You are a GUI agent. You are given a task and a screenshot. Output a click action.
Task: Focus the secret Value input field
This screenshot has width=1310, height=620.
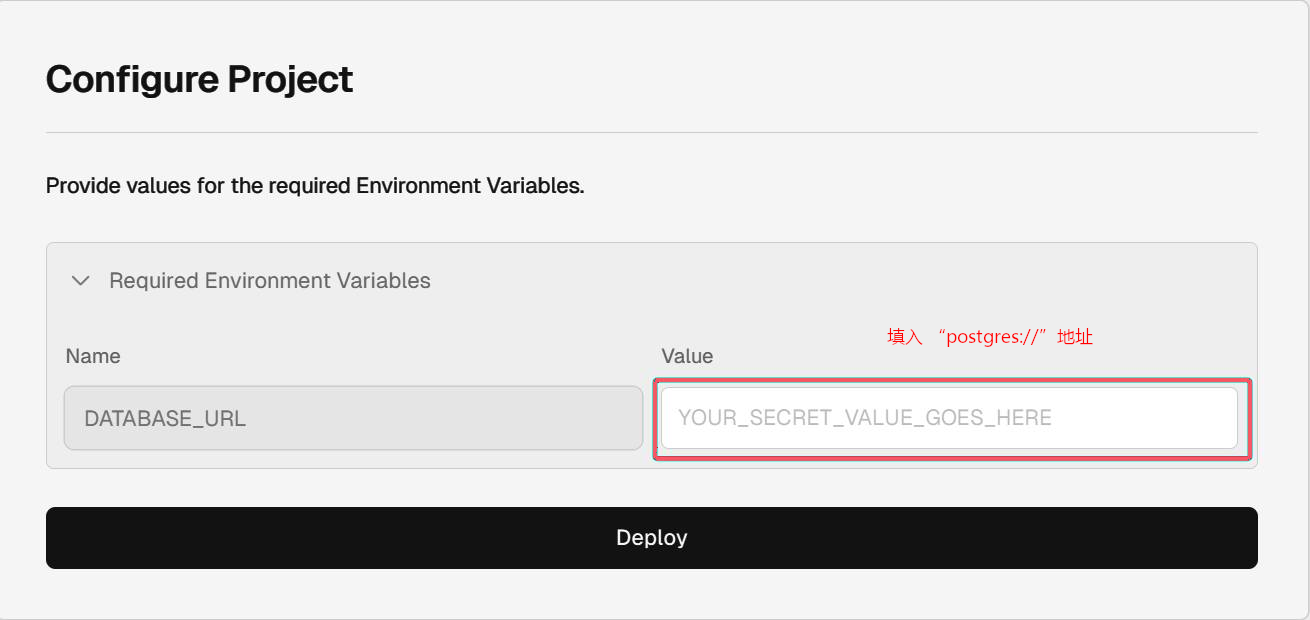point(949,418)
